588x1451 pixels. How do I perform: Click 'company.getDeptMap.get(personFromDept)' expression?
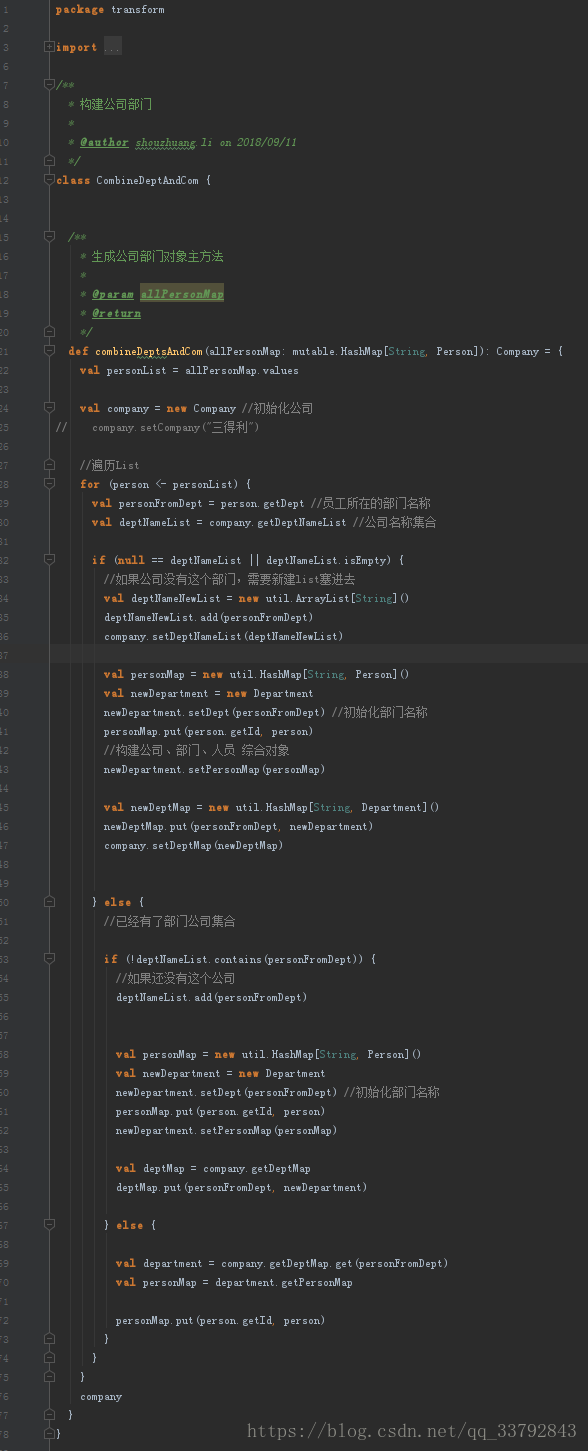click(334, 1263)
